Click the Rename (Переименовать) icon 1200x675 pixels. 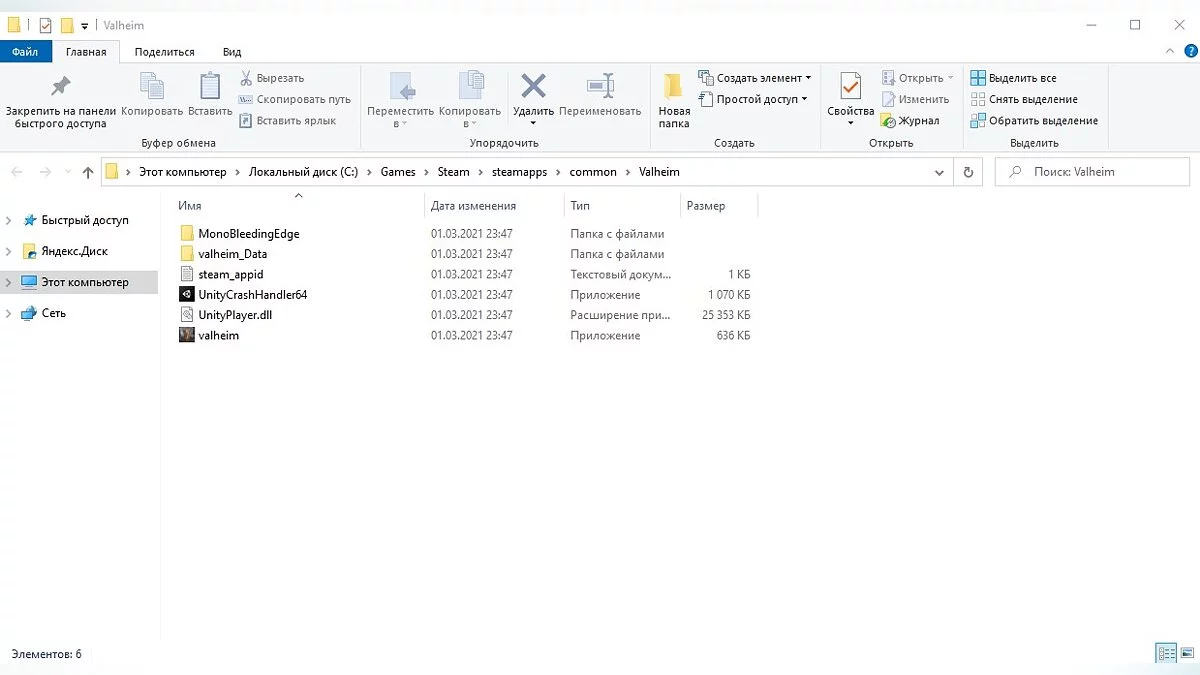[600, 87]
